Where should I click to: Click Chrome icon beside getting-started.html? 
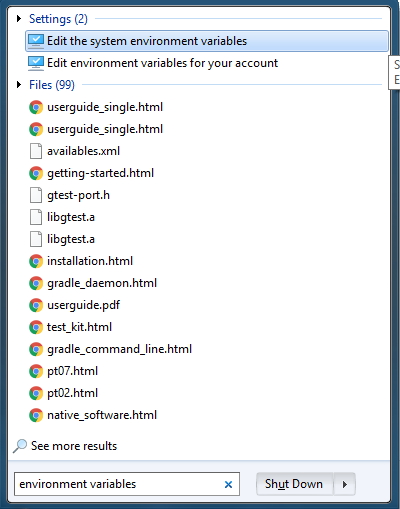coord(36,173)
